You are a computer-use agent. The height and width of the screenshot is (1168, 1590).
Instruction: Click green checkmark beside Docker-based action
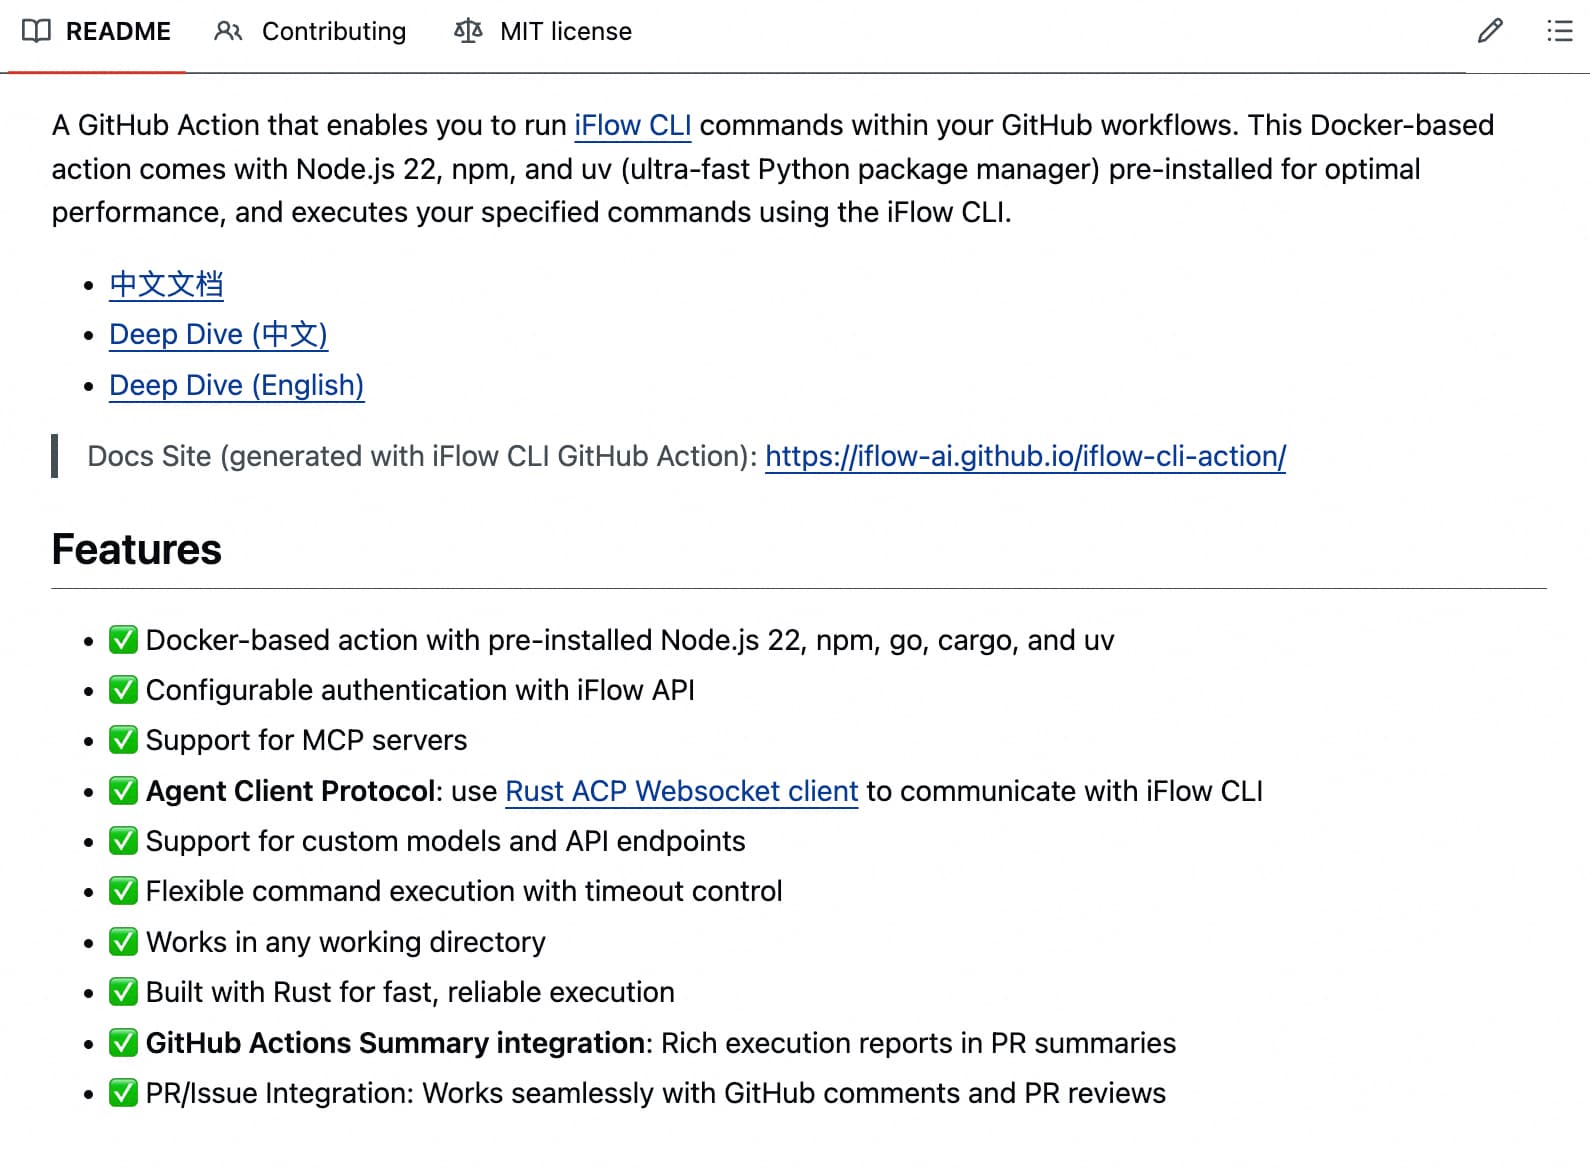click(123, 640)
